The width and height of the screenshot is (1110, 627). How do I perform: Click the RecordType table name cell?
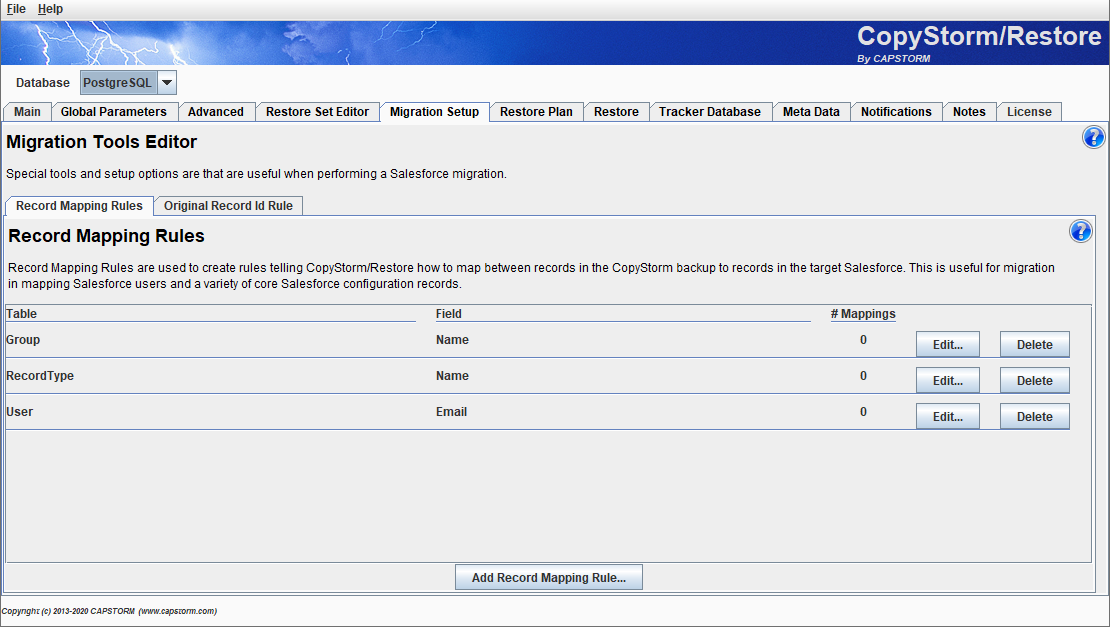tap(40, 376)
